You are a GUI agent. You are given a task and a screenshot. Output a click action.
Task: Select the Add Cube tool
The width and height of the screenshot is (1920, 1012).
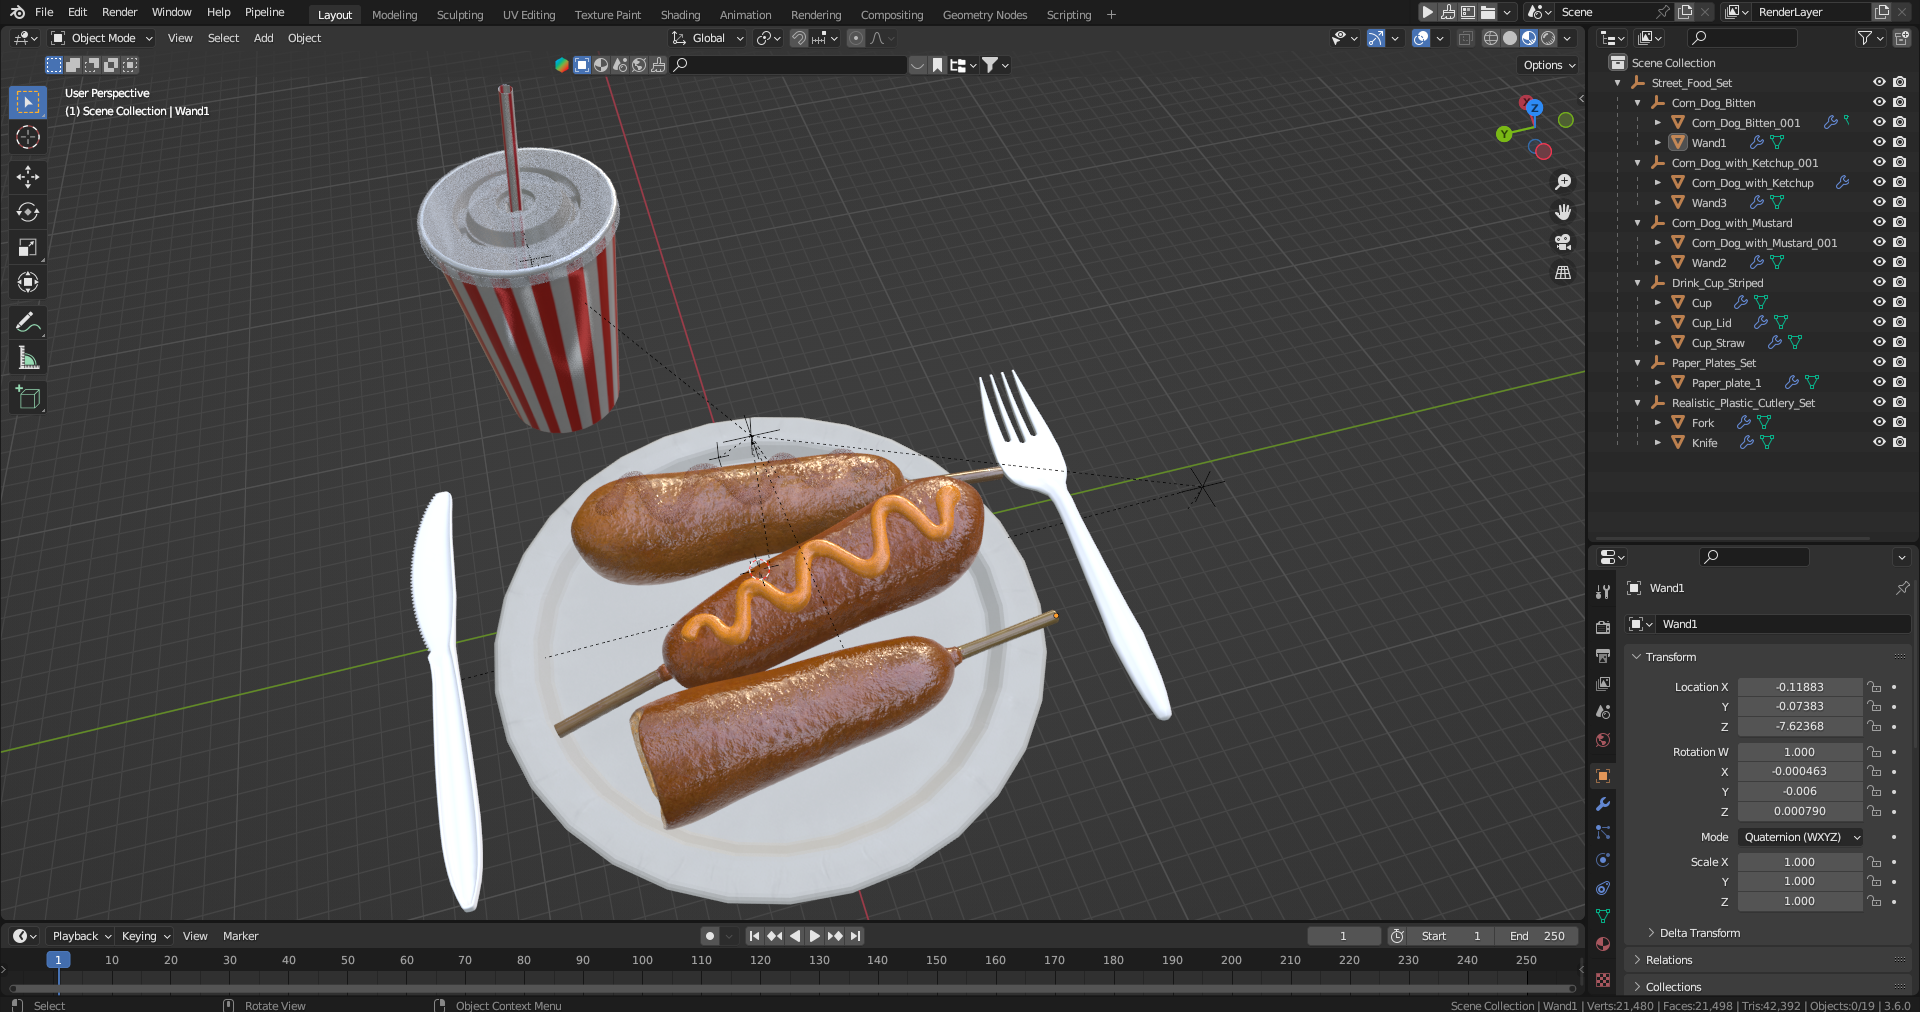point(28,398)
